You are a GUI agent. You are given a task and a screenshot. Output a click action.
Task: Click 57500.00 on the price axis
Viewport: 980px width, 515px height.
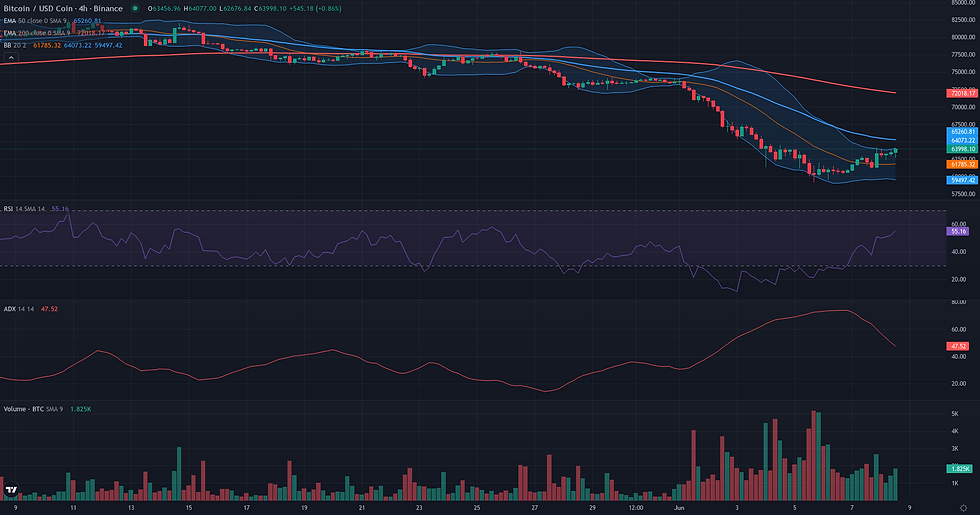[963, 194]
